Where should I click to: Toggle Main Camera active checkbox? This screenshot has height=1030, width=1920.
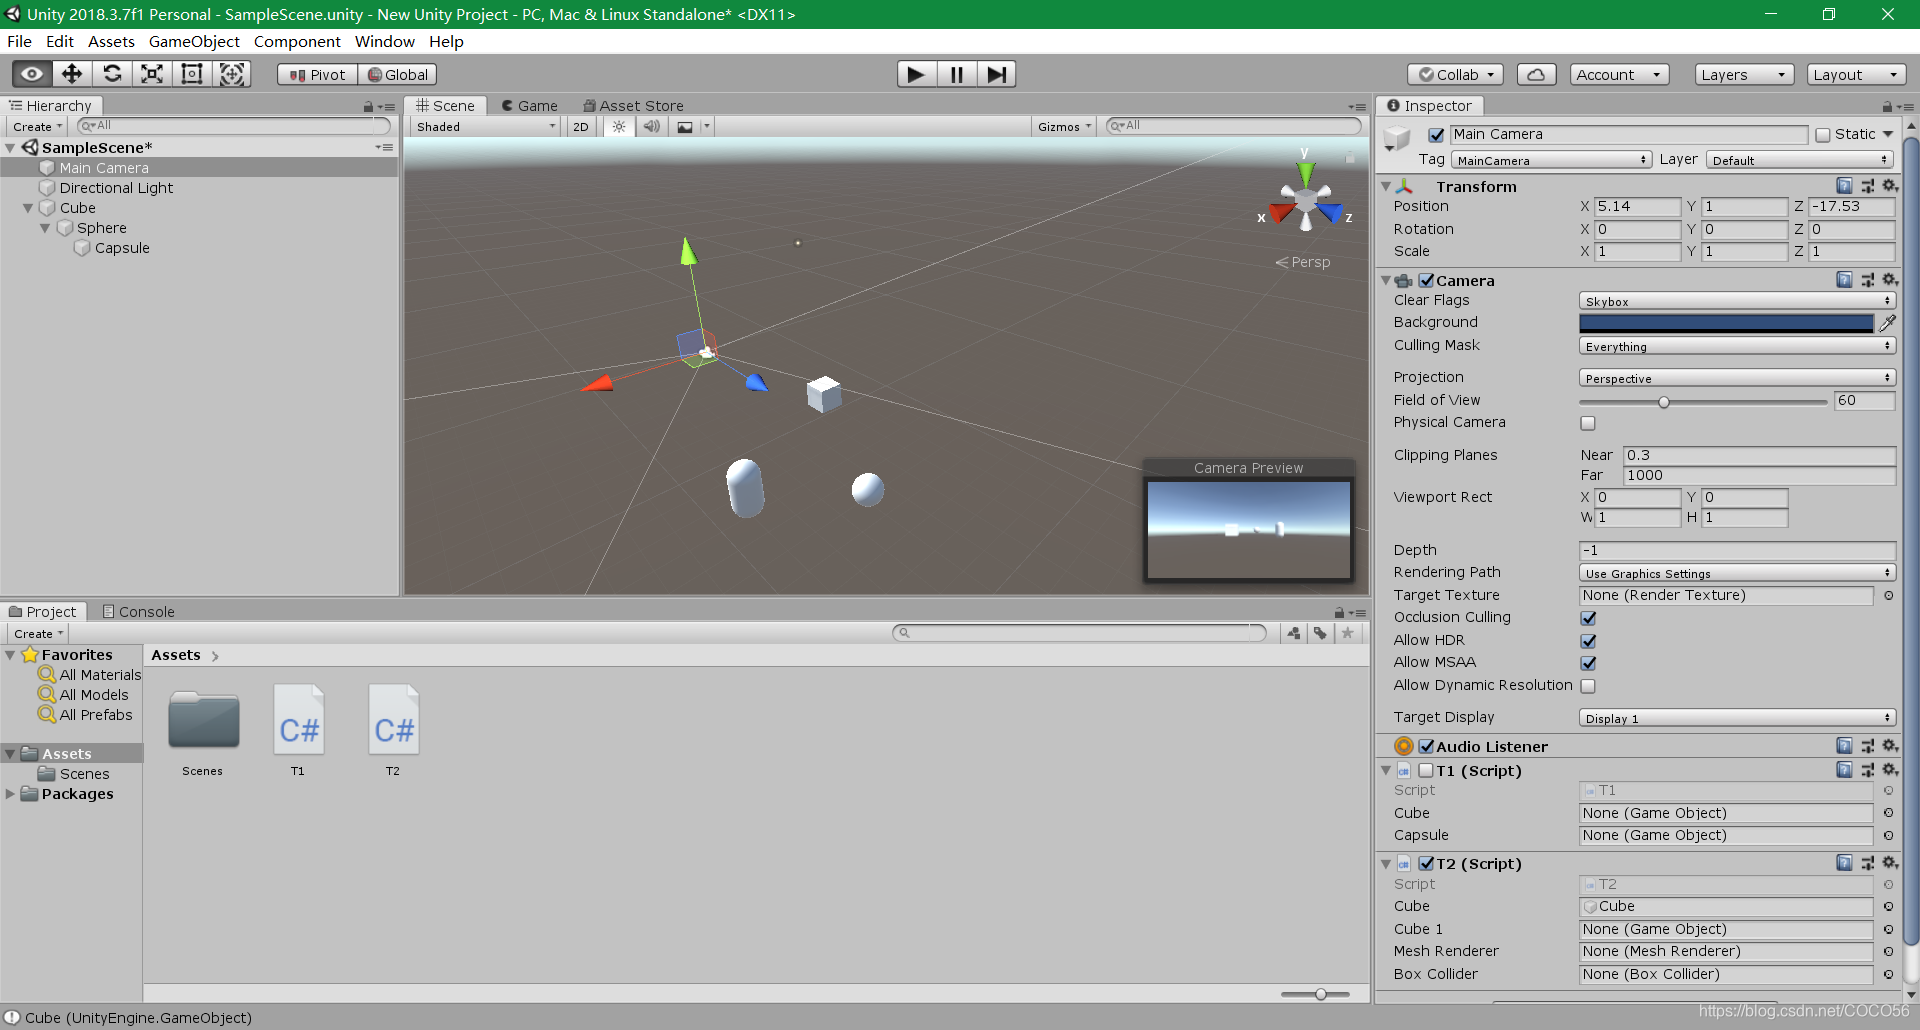tap(1436, 135)
